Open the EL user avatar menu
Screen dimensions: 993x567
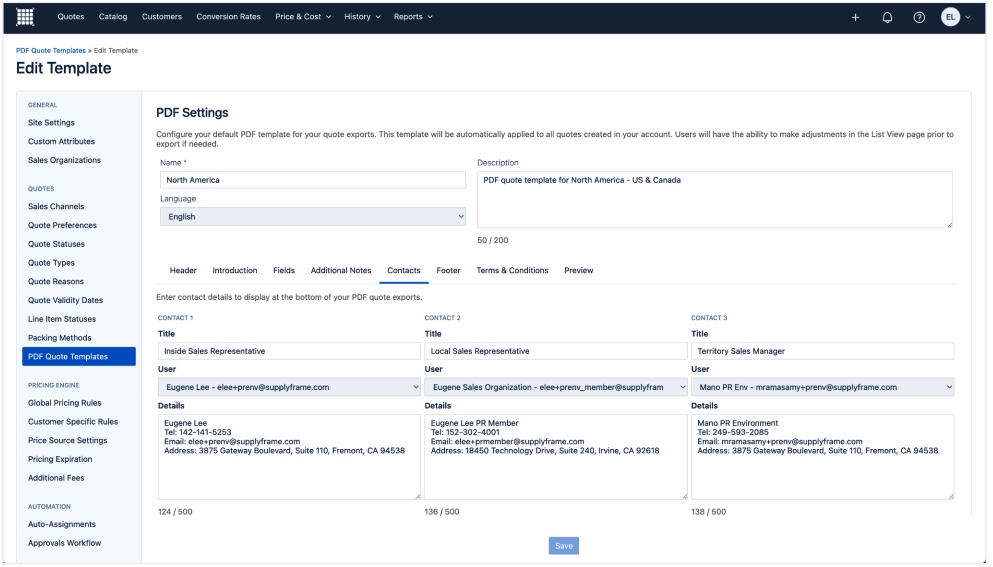pyautogui.click(x=955, y=17)
